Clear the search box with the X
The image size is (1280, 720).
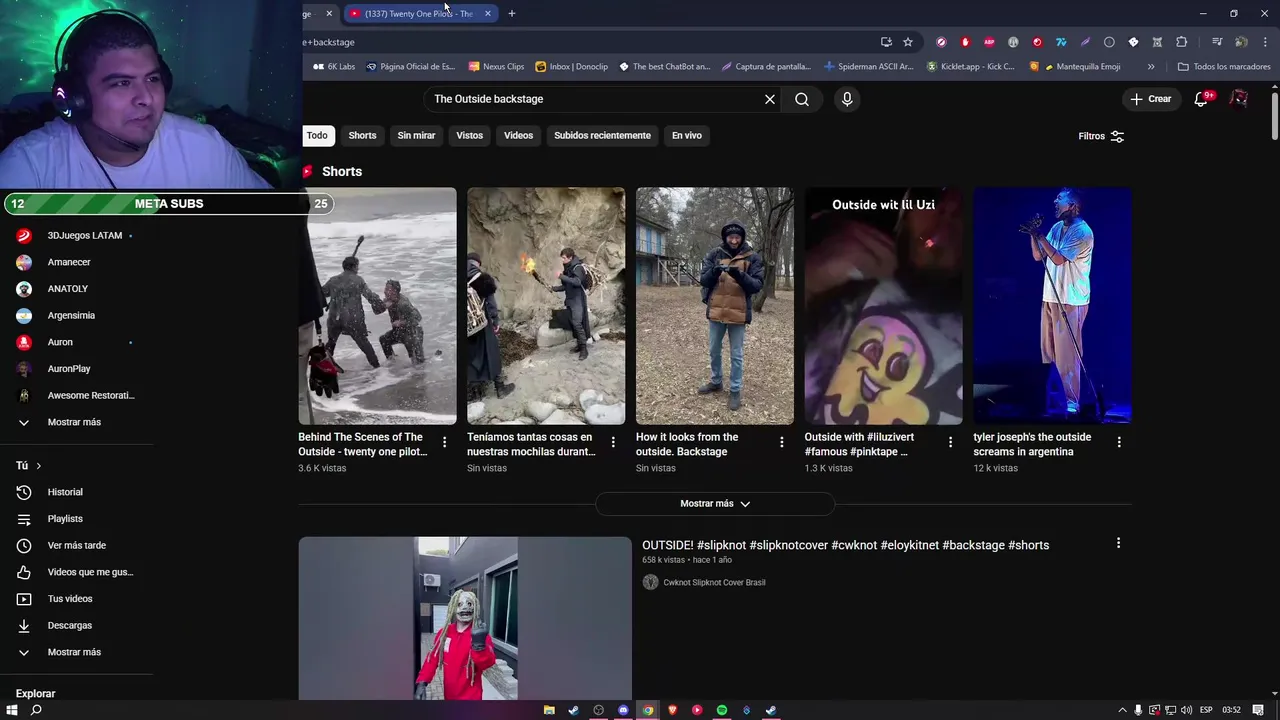770,99
